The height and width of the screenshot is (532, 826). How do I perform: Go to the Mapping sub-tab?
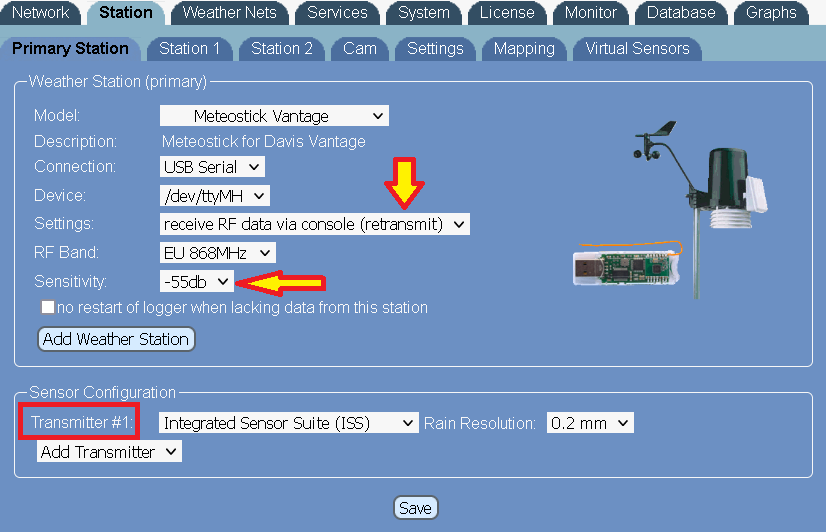coord(524,48)
